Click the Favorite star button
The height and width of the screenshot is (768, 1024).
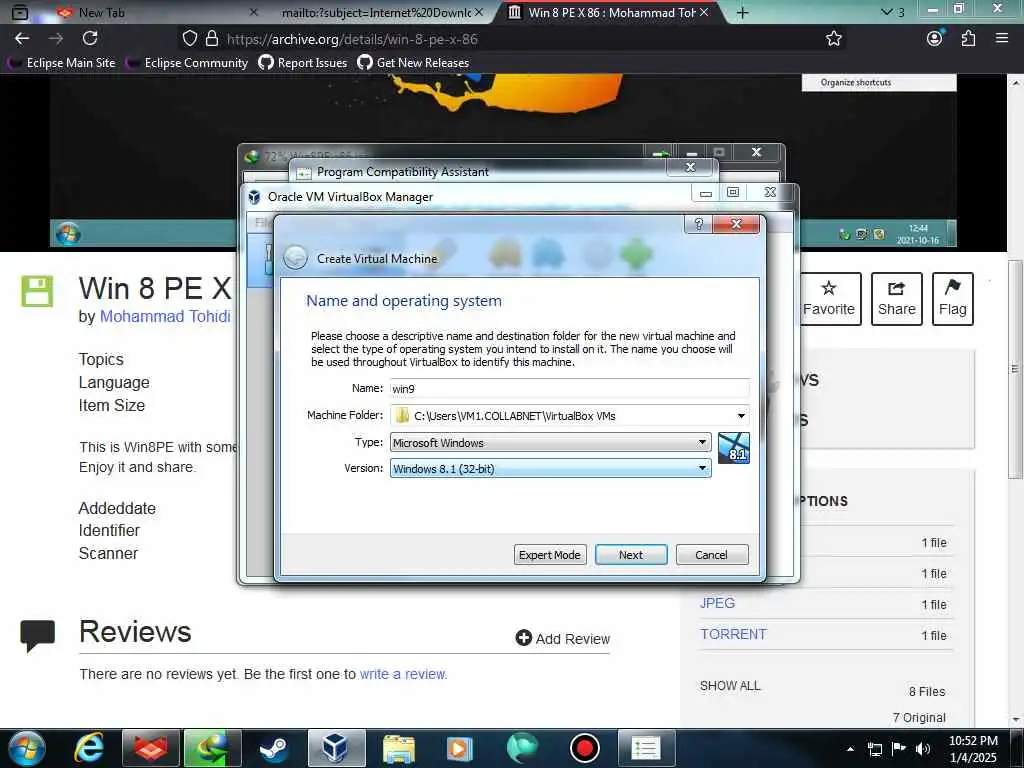tap(829, 298)
